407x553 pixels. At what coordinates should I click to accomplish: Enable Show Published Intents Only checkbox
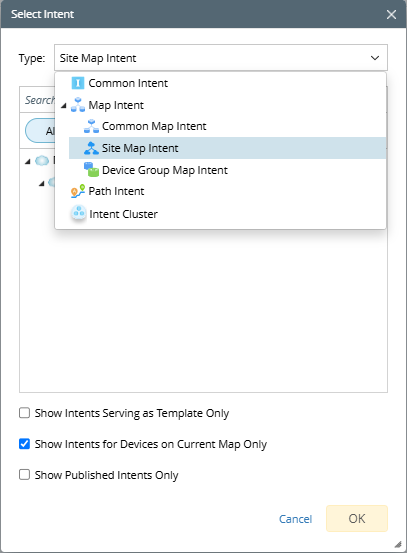coord(24,475)
